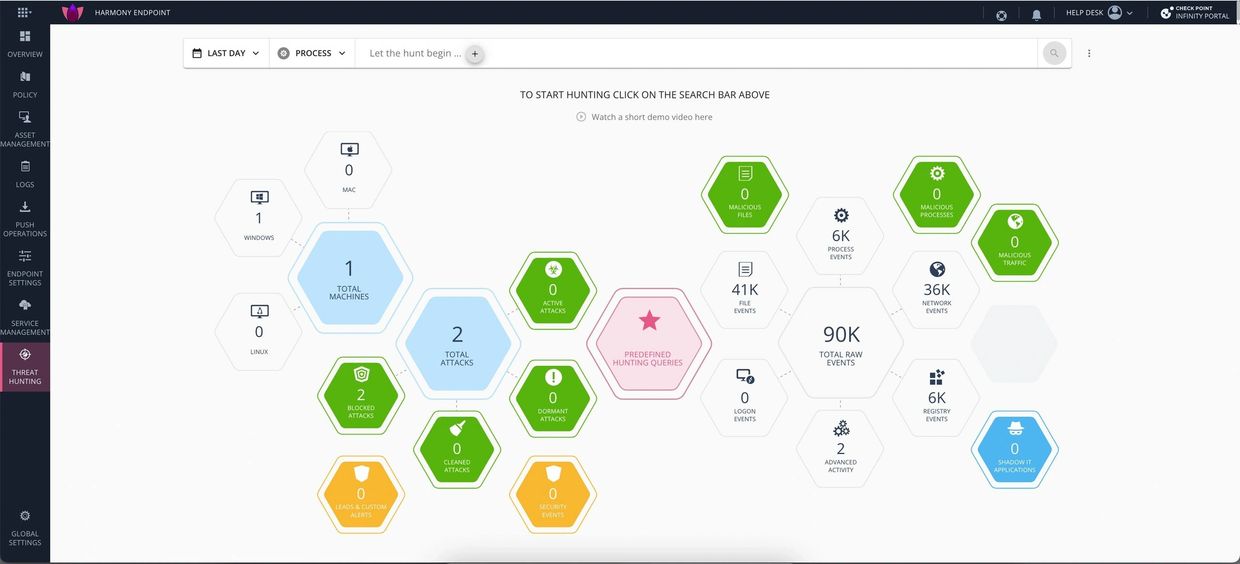Open File Events hexagon
Screen dimensions: 1240x564
pyautogui.click(x=745, y=291)
